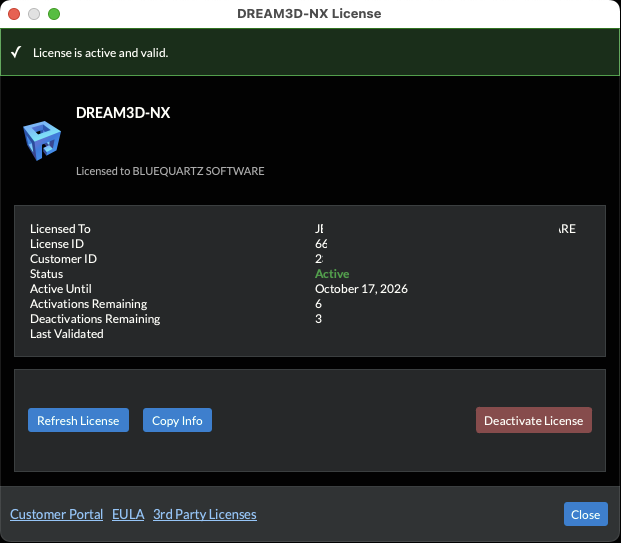
Task: Copy license info with Copy Info
Action: tap(177, 420)
